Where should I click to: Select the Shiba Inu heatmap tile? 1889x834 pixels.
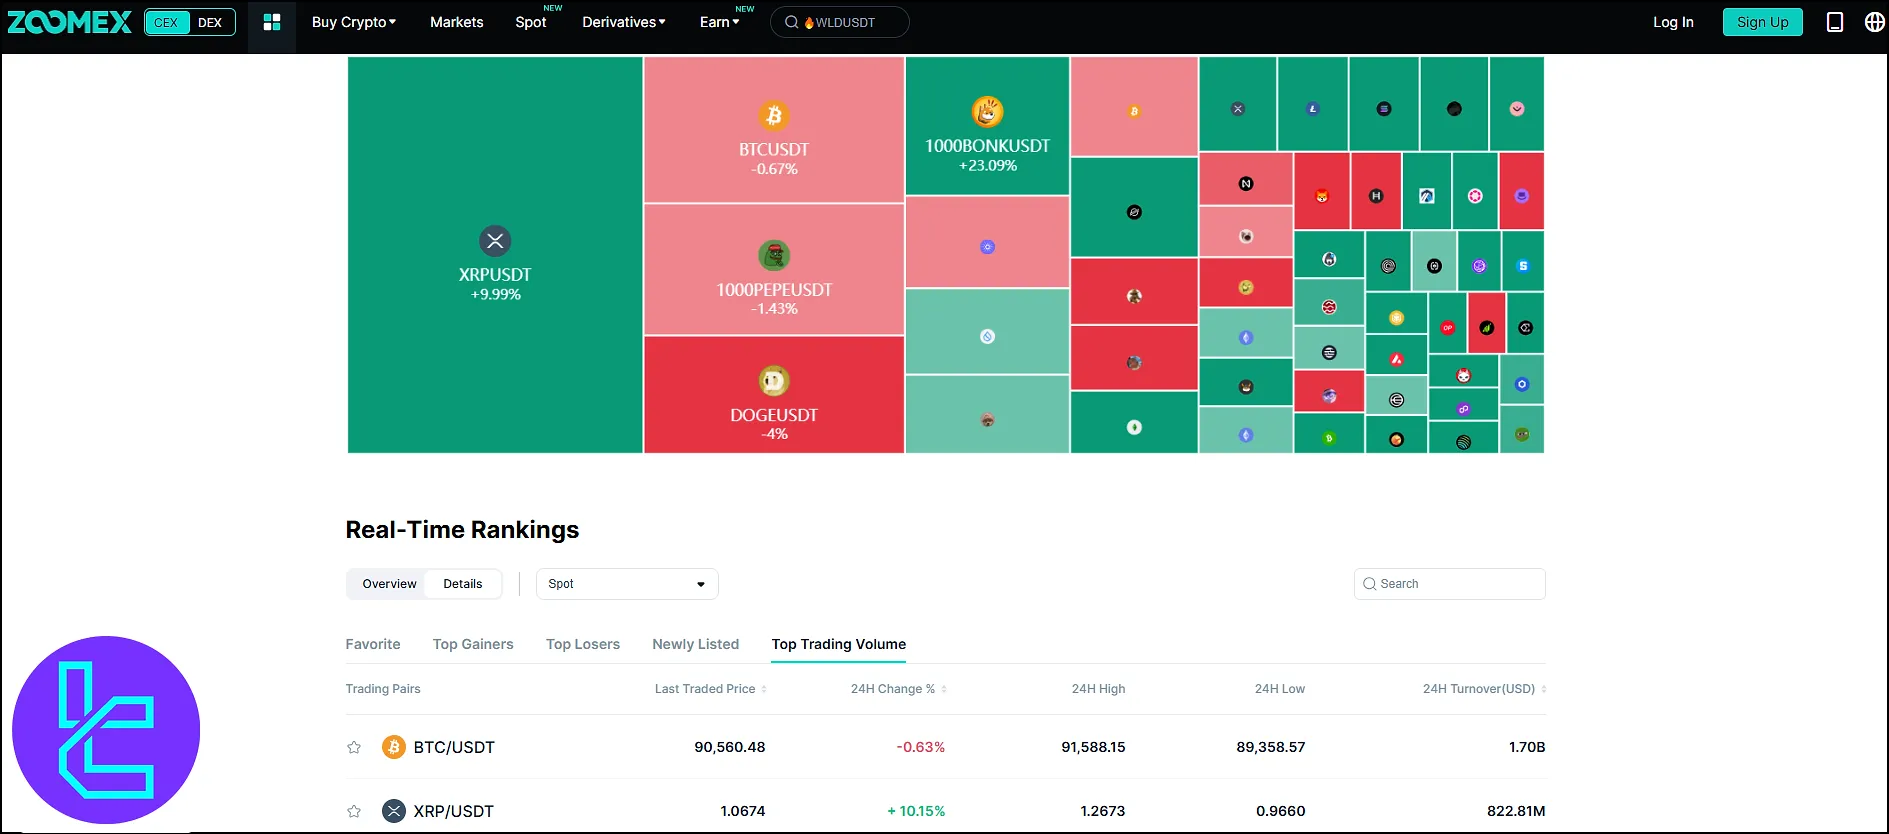[1322, 192]
